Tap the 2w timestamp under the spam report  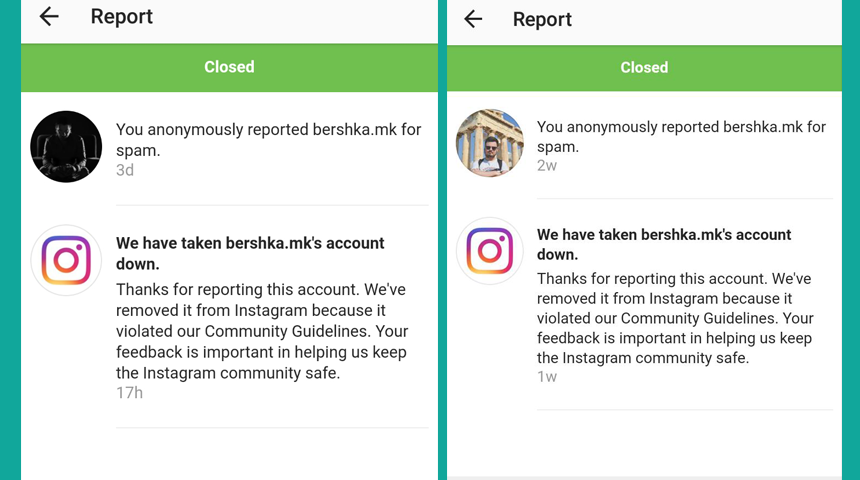[x=547, y=166]
